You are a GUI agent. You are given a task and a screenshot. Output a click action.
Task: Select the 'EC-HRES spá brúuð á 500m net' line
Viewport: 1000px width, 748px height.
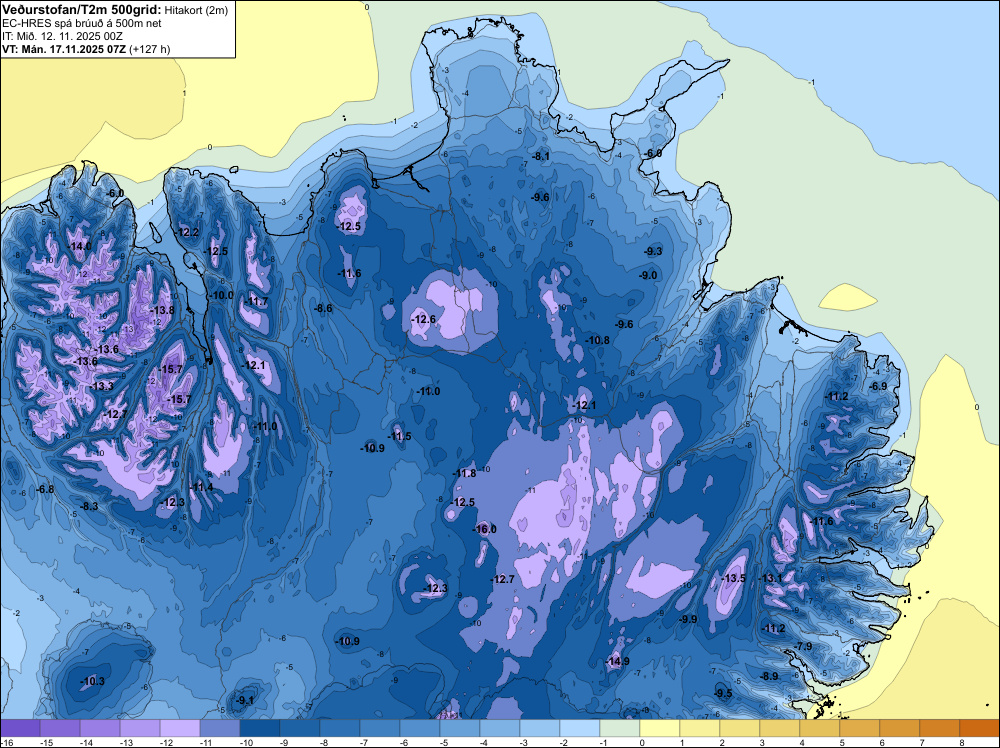point(82,24)
